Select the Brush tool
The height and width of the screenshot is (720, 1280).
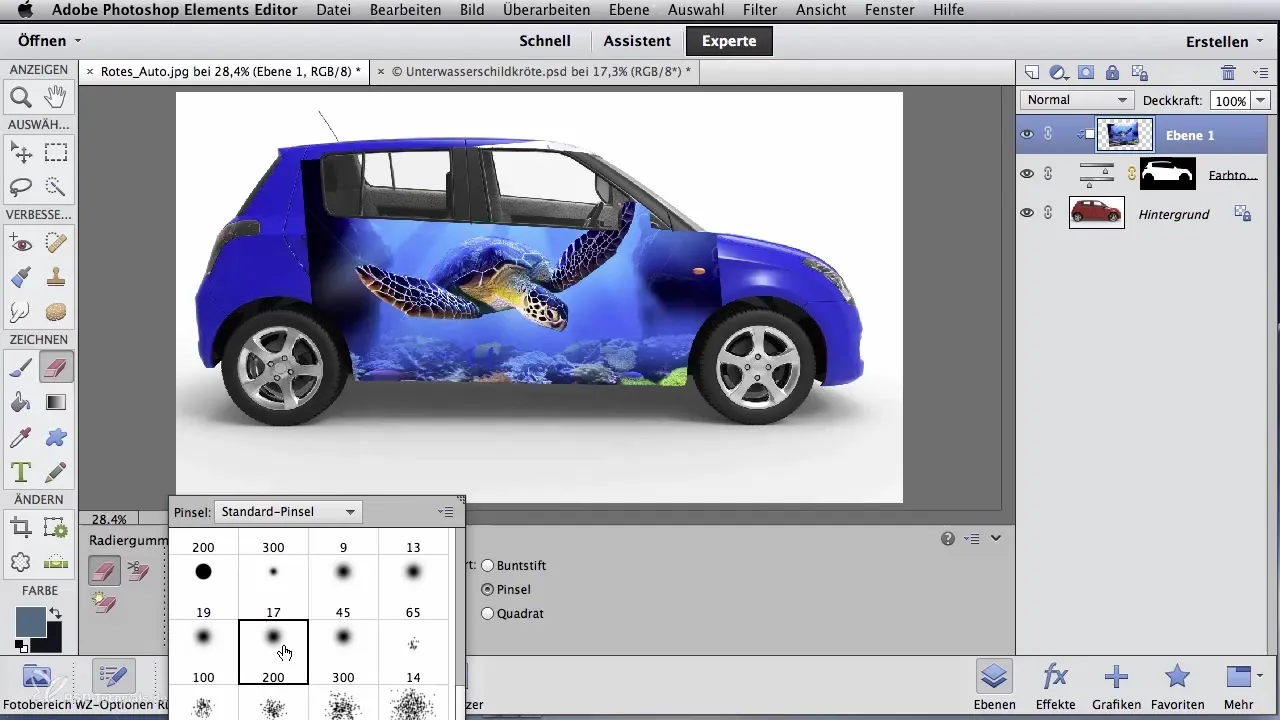pos(21,367)
